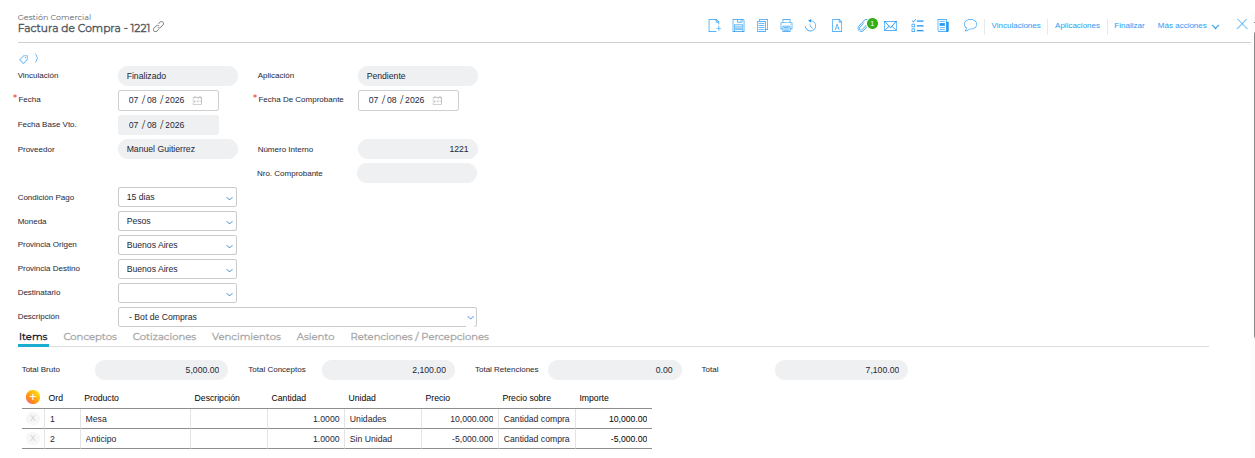This screenshot has width=1255, height=458.
Task: Click the Fecha Base Vto. date field
Action: 168,125
